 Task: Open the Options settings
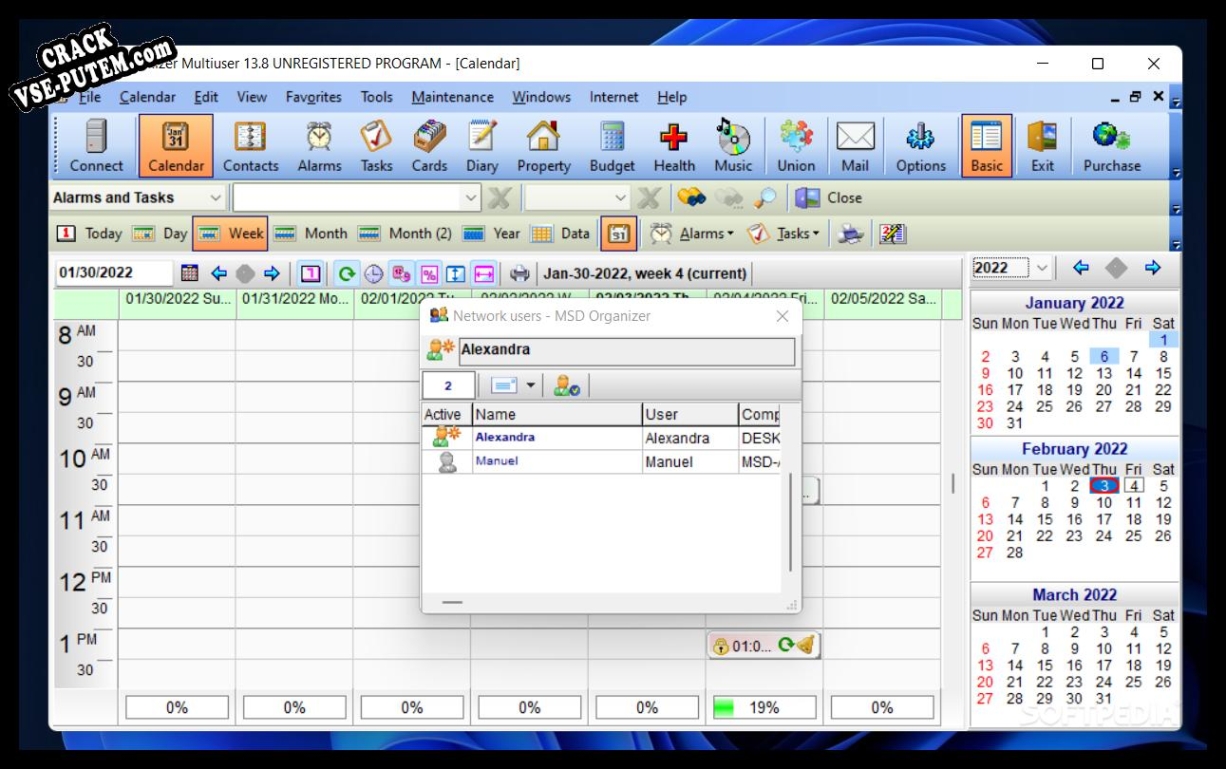coord(920,146)
